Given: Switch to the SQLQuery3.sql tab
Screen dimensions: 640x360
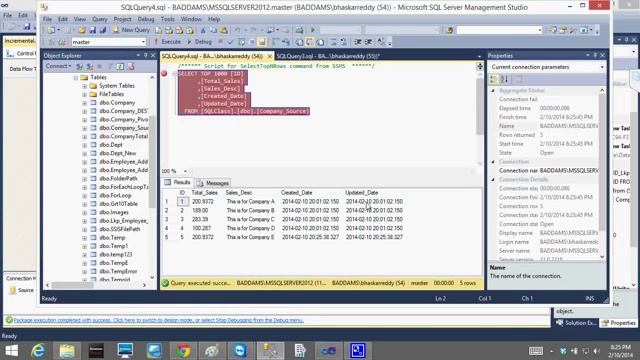Looking at the screenshot, I should pyautogui.click(x=328, y=56).
